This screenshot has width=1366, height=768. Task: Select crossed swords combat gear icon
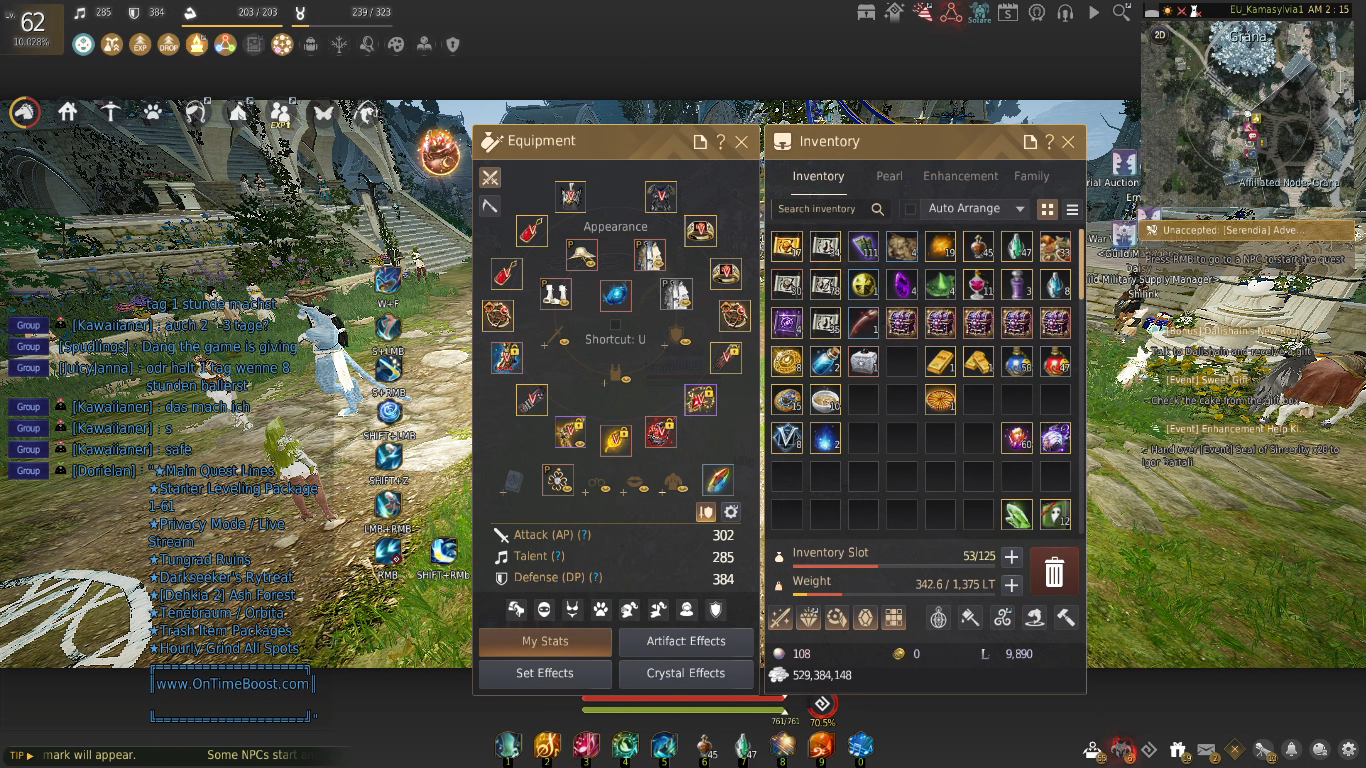[490, 178]
